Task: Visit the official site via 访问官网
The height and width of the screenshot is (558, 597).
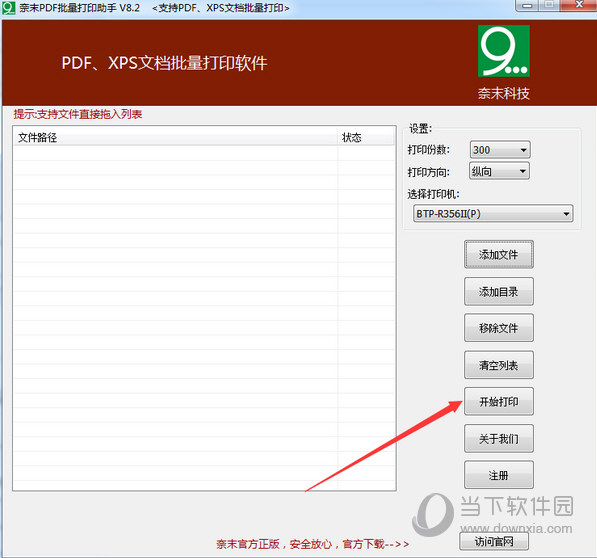Action: (494, 541)
